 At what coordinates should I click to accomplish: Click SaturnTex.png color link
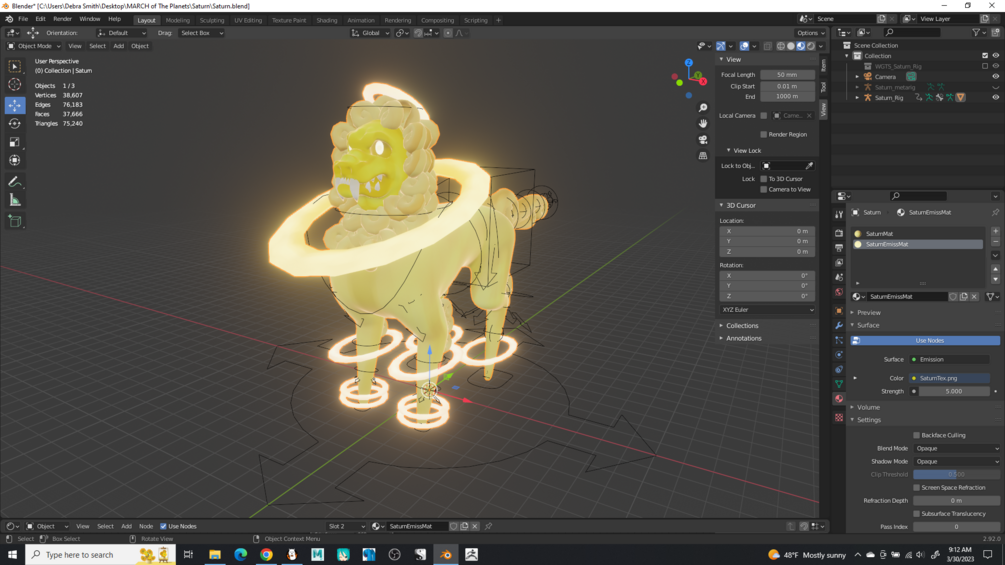click(949, 378)
